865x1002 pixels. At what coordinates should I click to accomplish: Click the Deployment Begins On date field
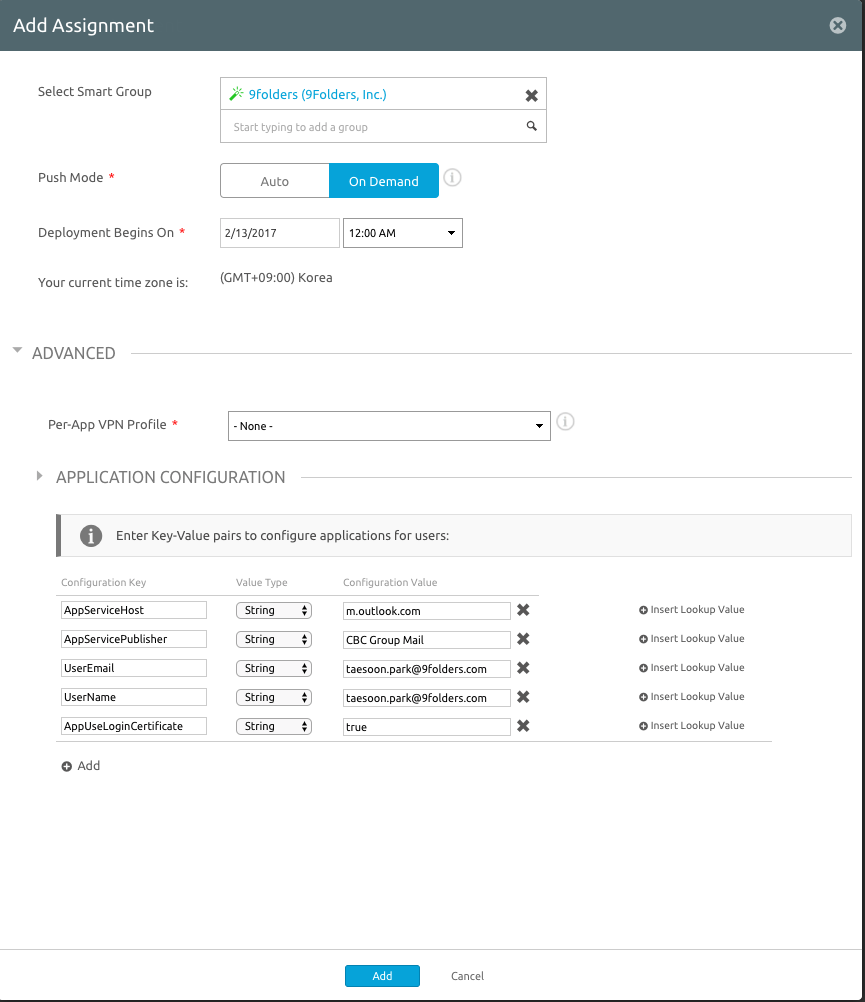[x=279, y=233]
